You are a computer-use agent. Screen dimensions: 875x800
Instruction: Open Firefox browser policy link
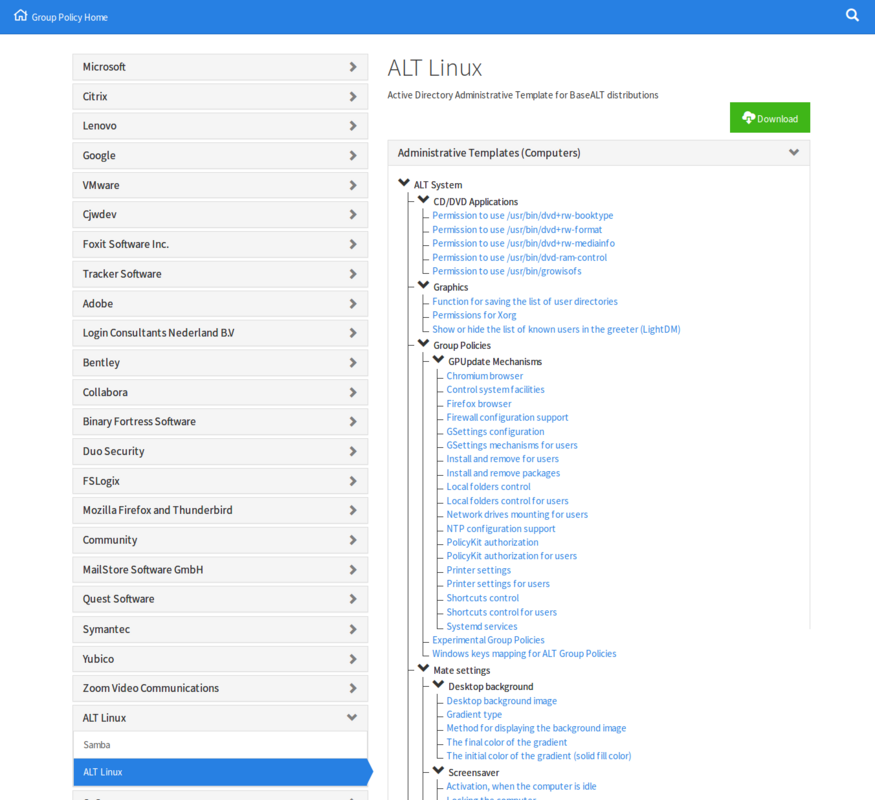tap(479, 404)
